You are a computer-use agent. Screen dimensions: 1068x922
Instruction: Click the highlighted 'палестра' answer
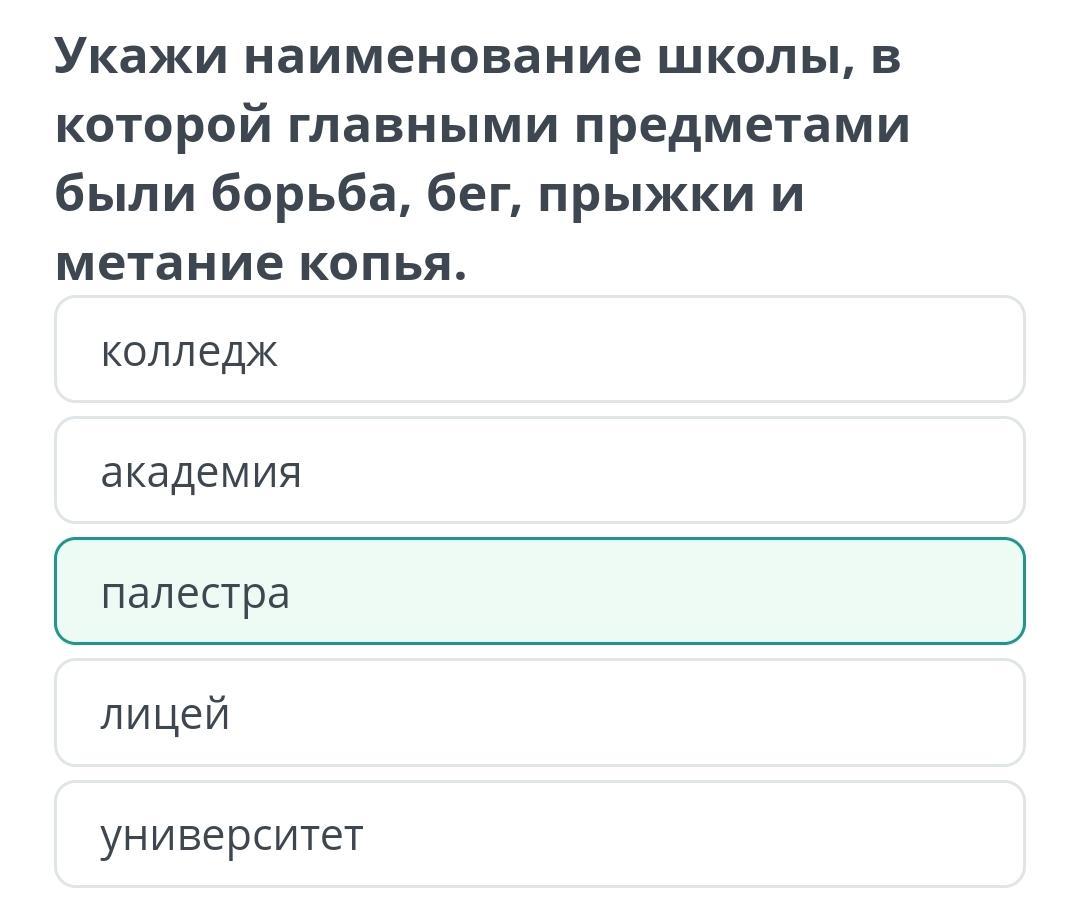click(x=539, y=591)
